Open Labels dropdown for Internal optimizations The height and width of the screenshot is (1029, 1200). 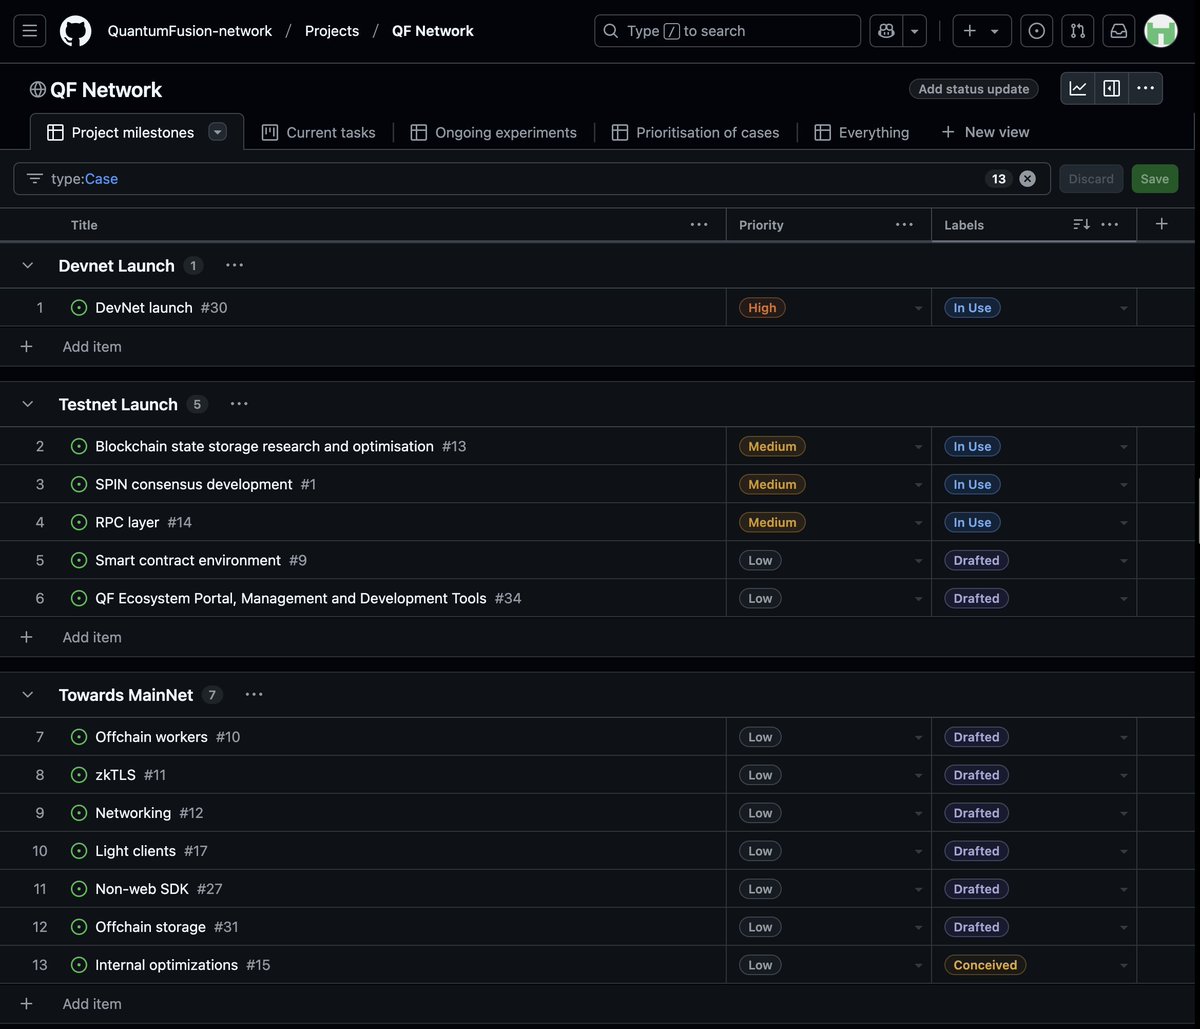1123,966
